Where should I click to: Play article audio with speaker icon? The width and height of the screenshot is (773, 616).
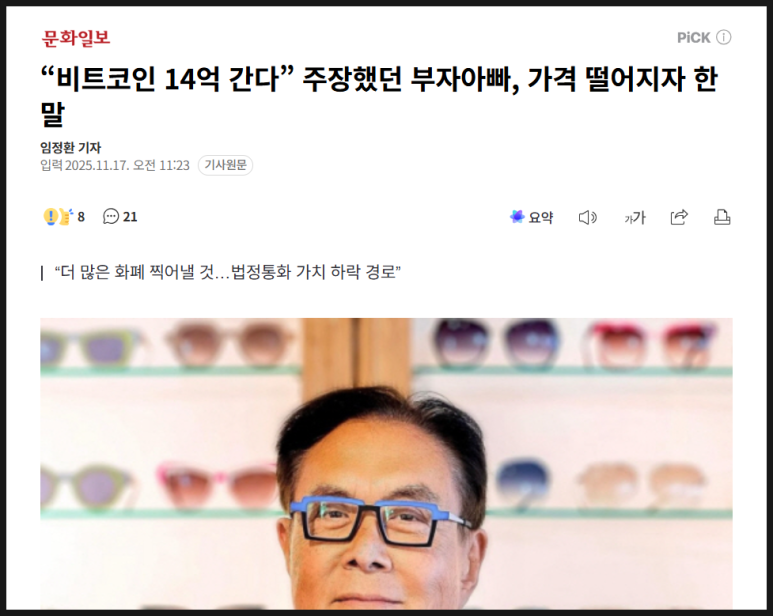[x=588, y=217]
